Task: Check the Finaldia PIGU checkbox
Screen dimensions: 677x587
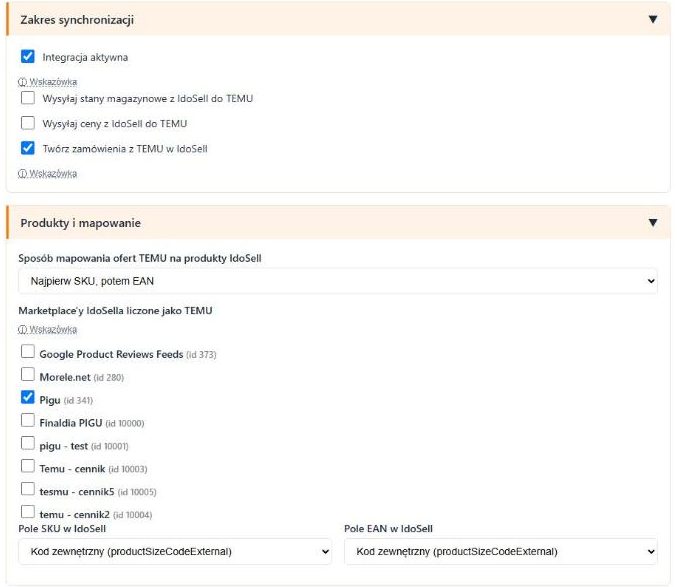Action: (28, 420)
